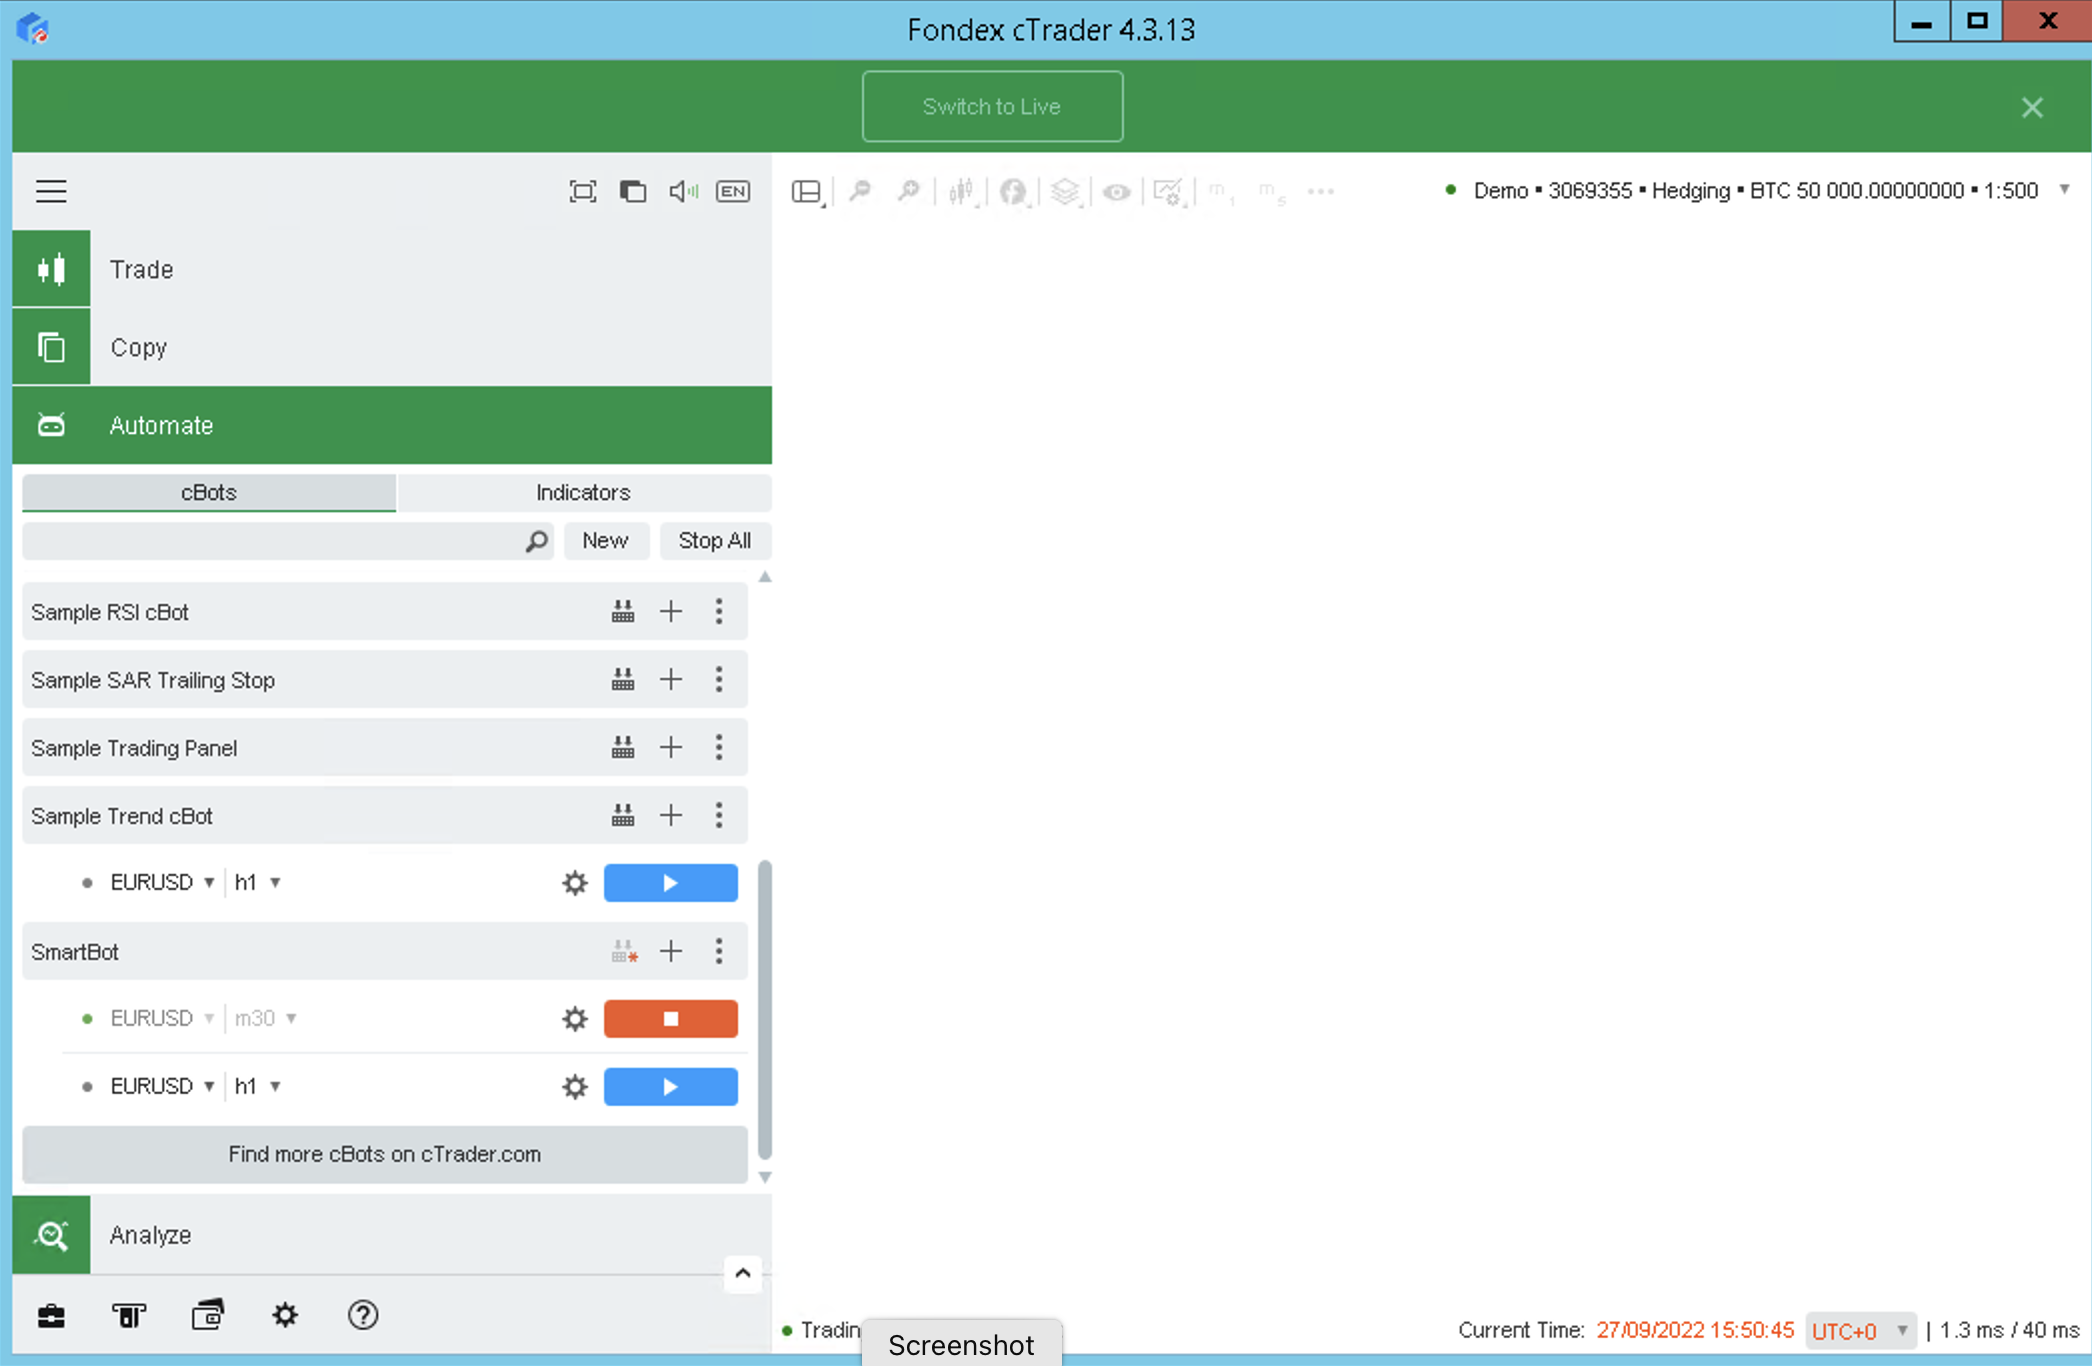The image size is (2092, 1366).
Task: Add instance to Sample Trading Panel
Action: pyautogui.click(x=671, y=748)
